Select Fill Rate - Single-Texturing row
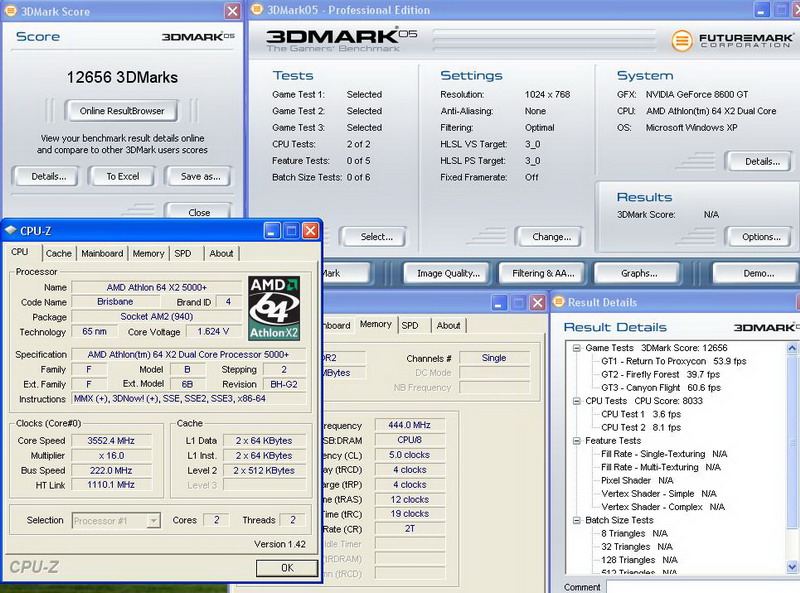 [664, 454]
